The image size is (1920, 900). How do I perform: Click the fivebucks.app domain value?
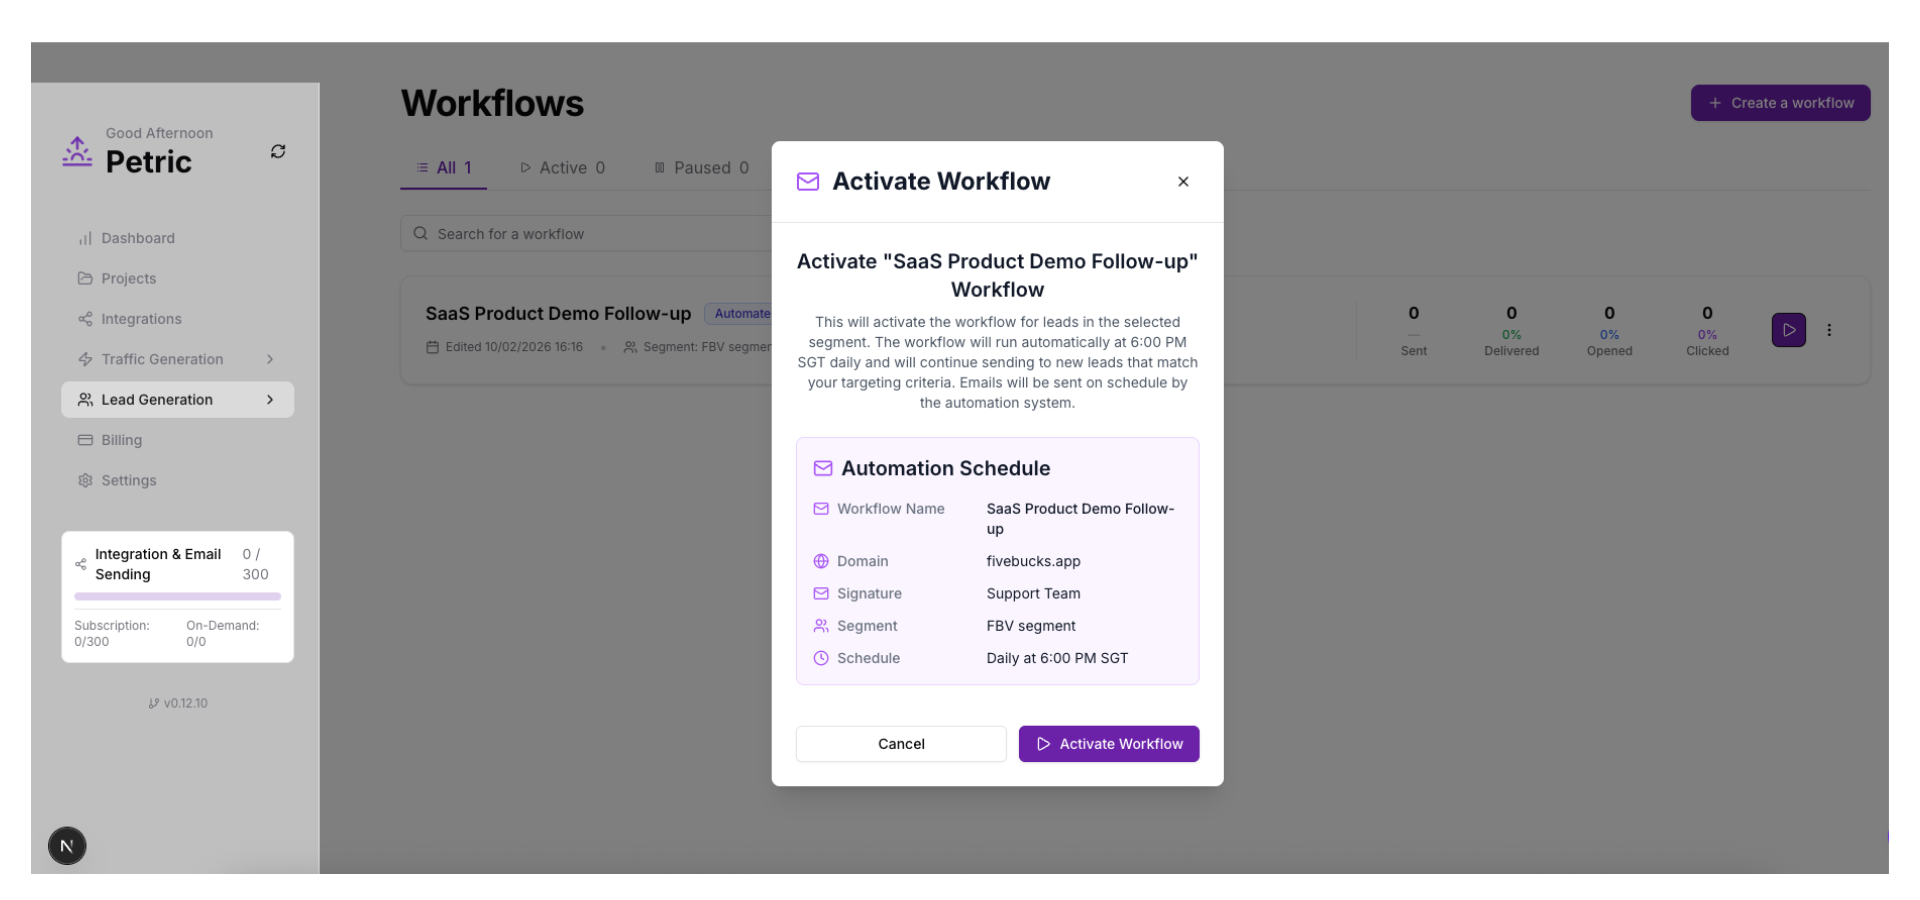coord(1033,561)
